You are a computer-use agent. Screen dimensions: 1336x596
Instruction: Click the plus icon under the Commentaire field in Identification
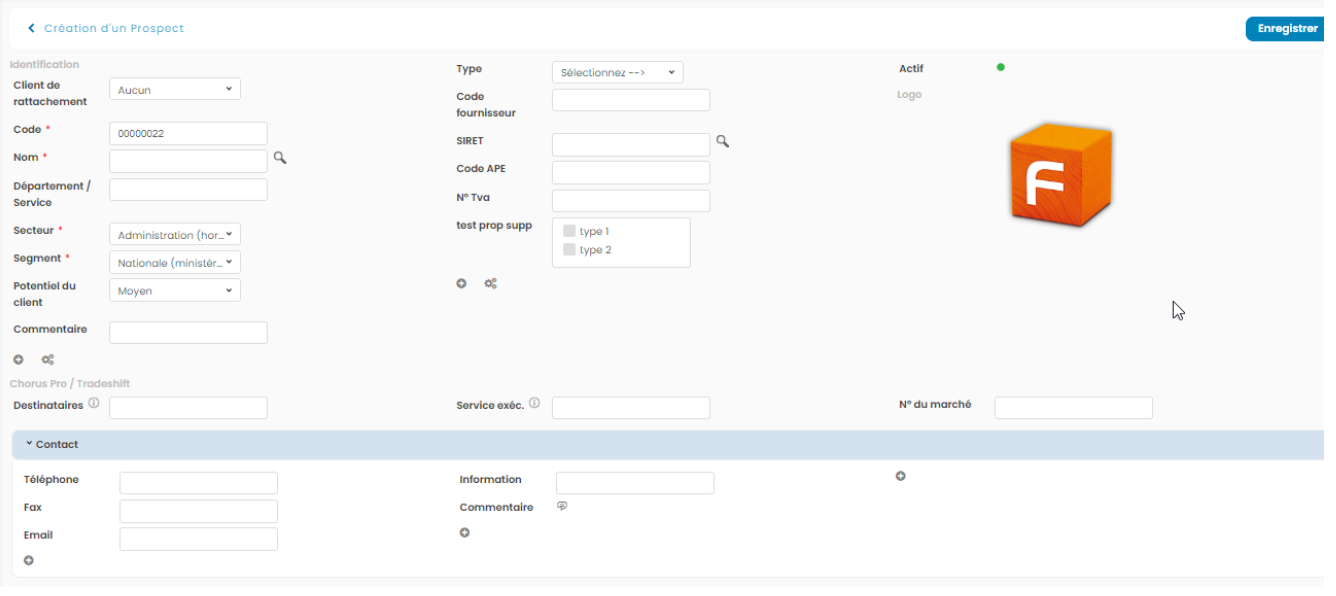pyautogui.click(x=18, y=359)
